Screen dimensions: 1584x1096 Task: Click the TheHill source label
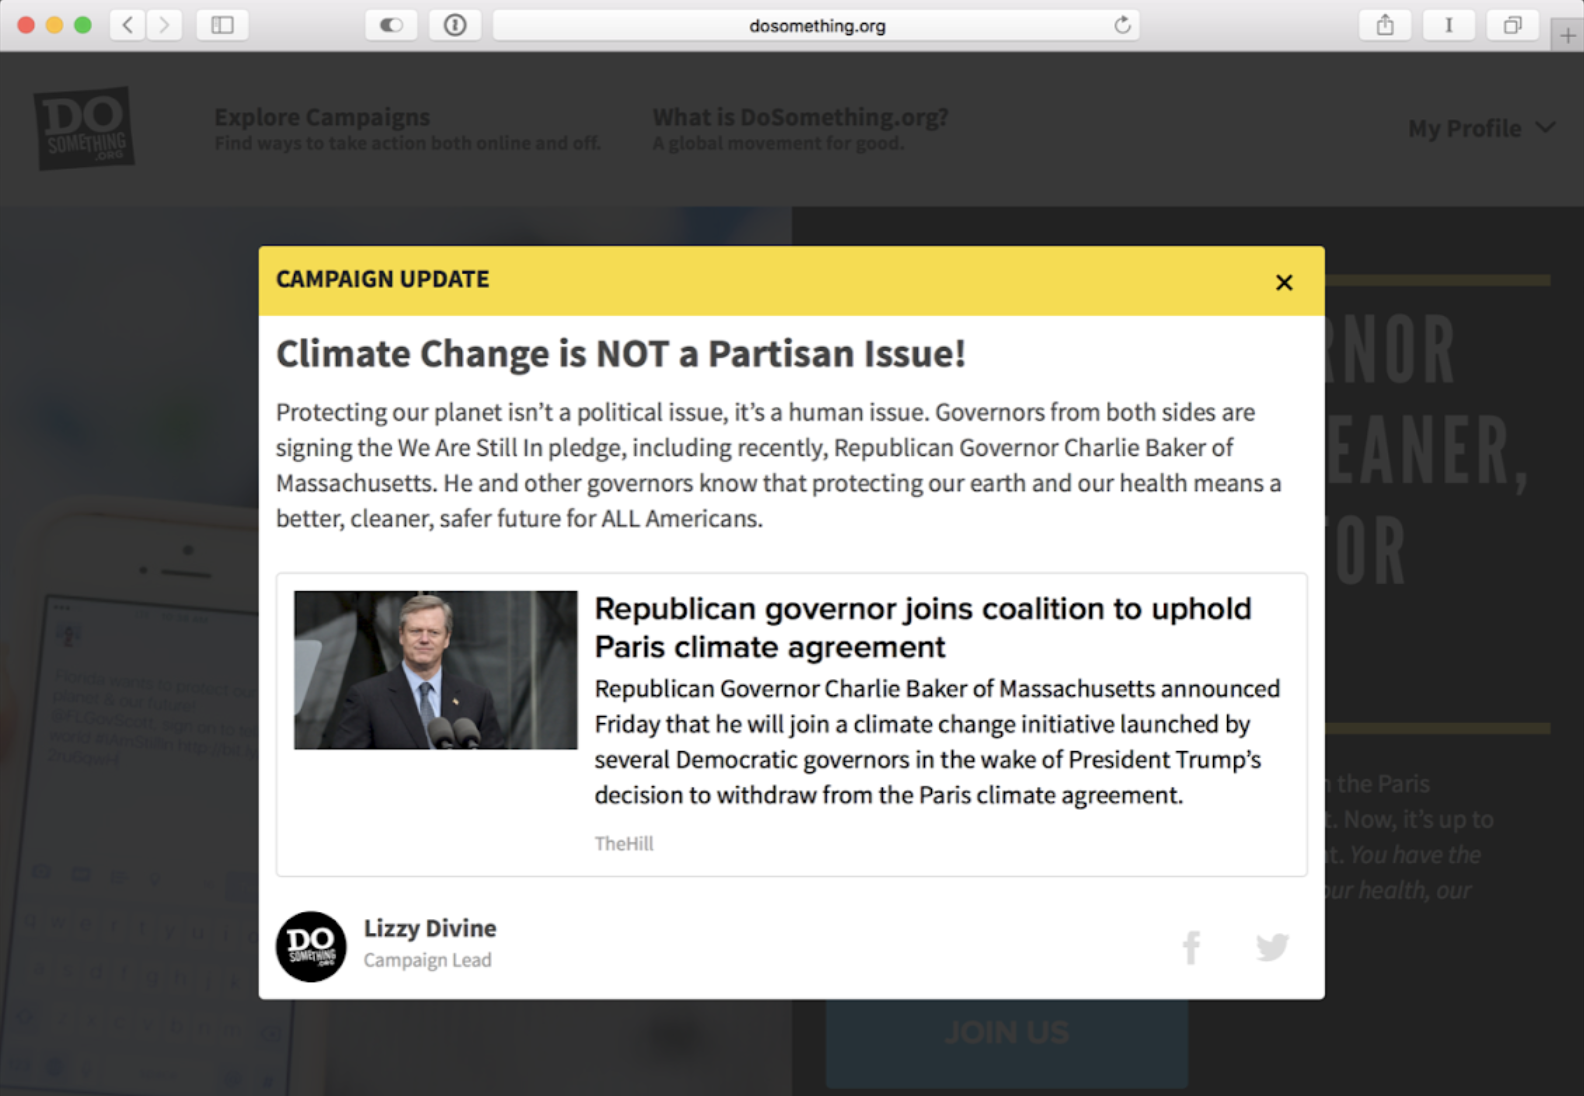coord(624,843)
